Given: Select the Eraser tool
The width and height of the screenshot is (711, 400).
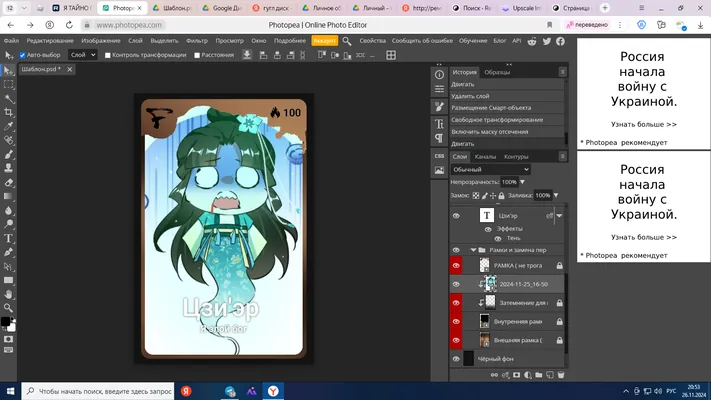Looking at the screenshot, I should point(9,183).
